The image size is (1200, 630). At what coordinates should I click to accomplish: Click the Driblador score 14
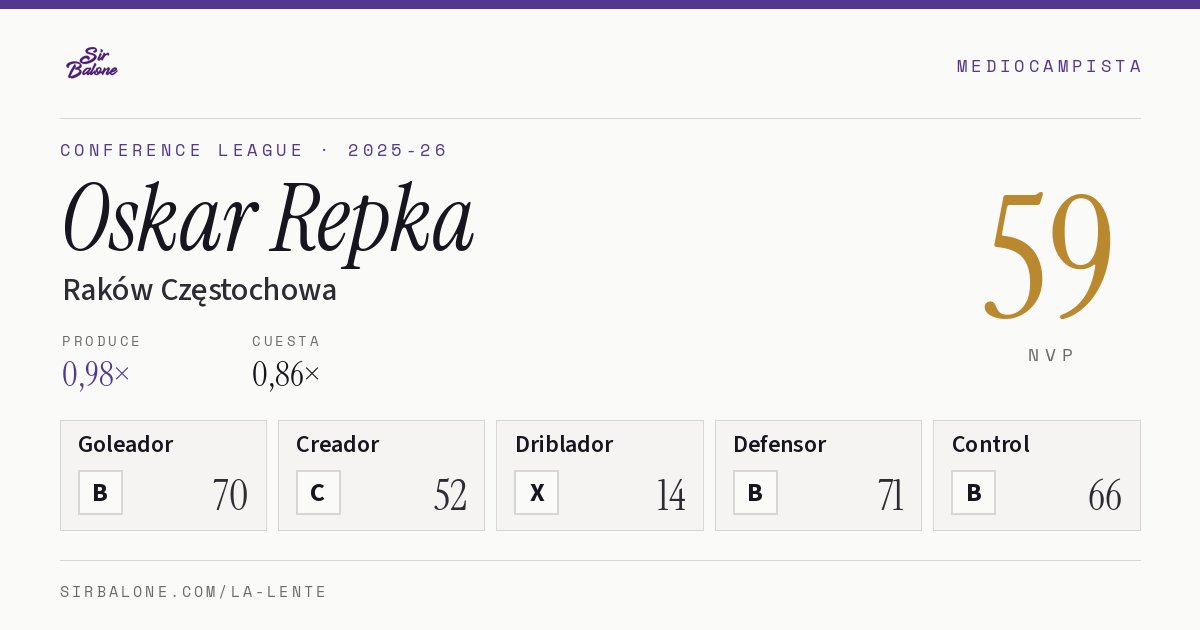(x=671, y=495)
